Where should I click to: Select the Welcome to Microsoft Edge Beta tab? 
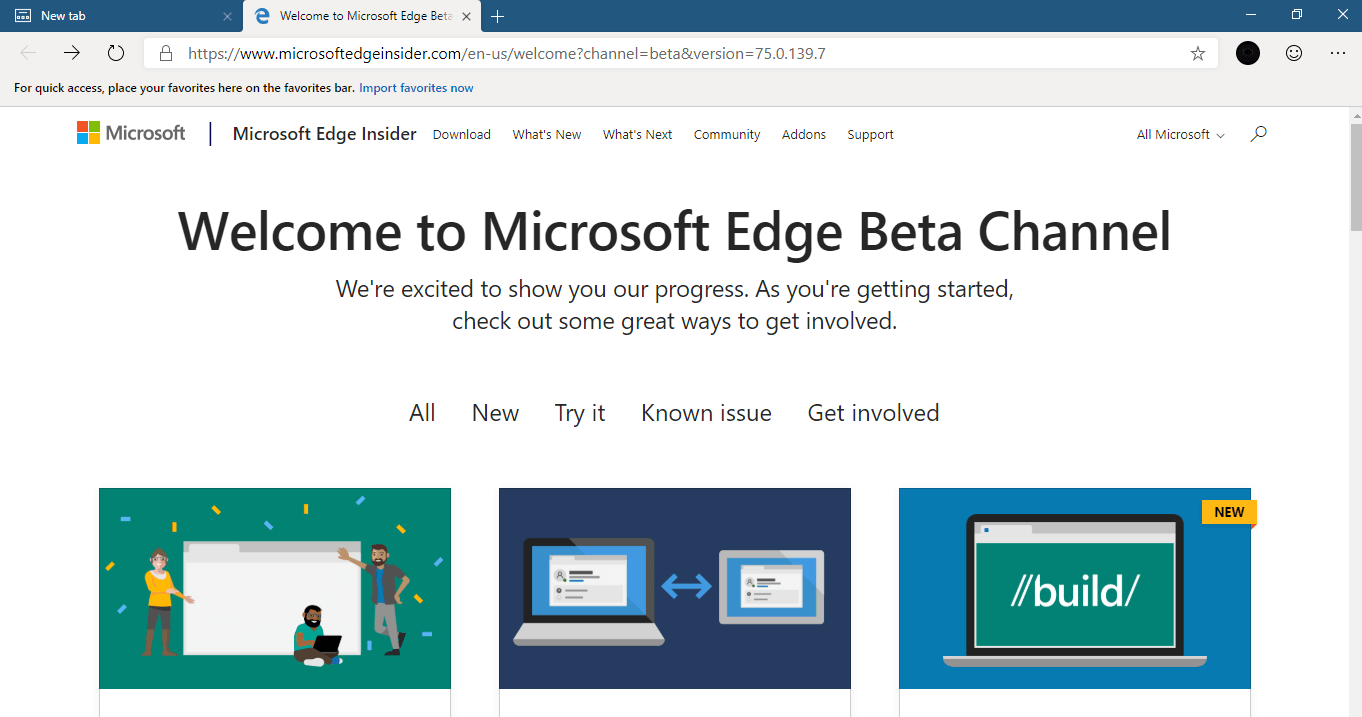pyautogui.click(x=362, y=16)
